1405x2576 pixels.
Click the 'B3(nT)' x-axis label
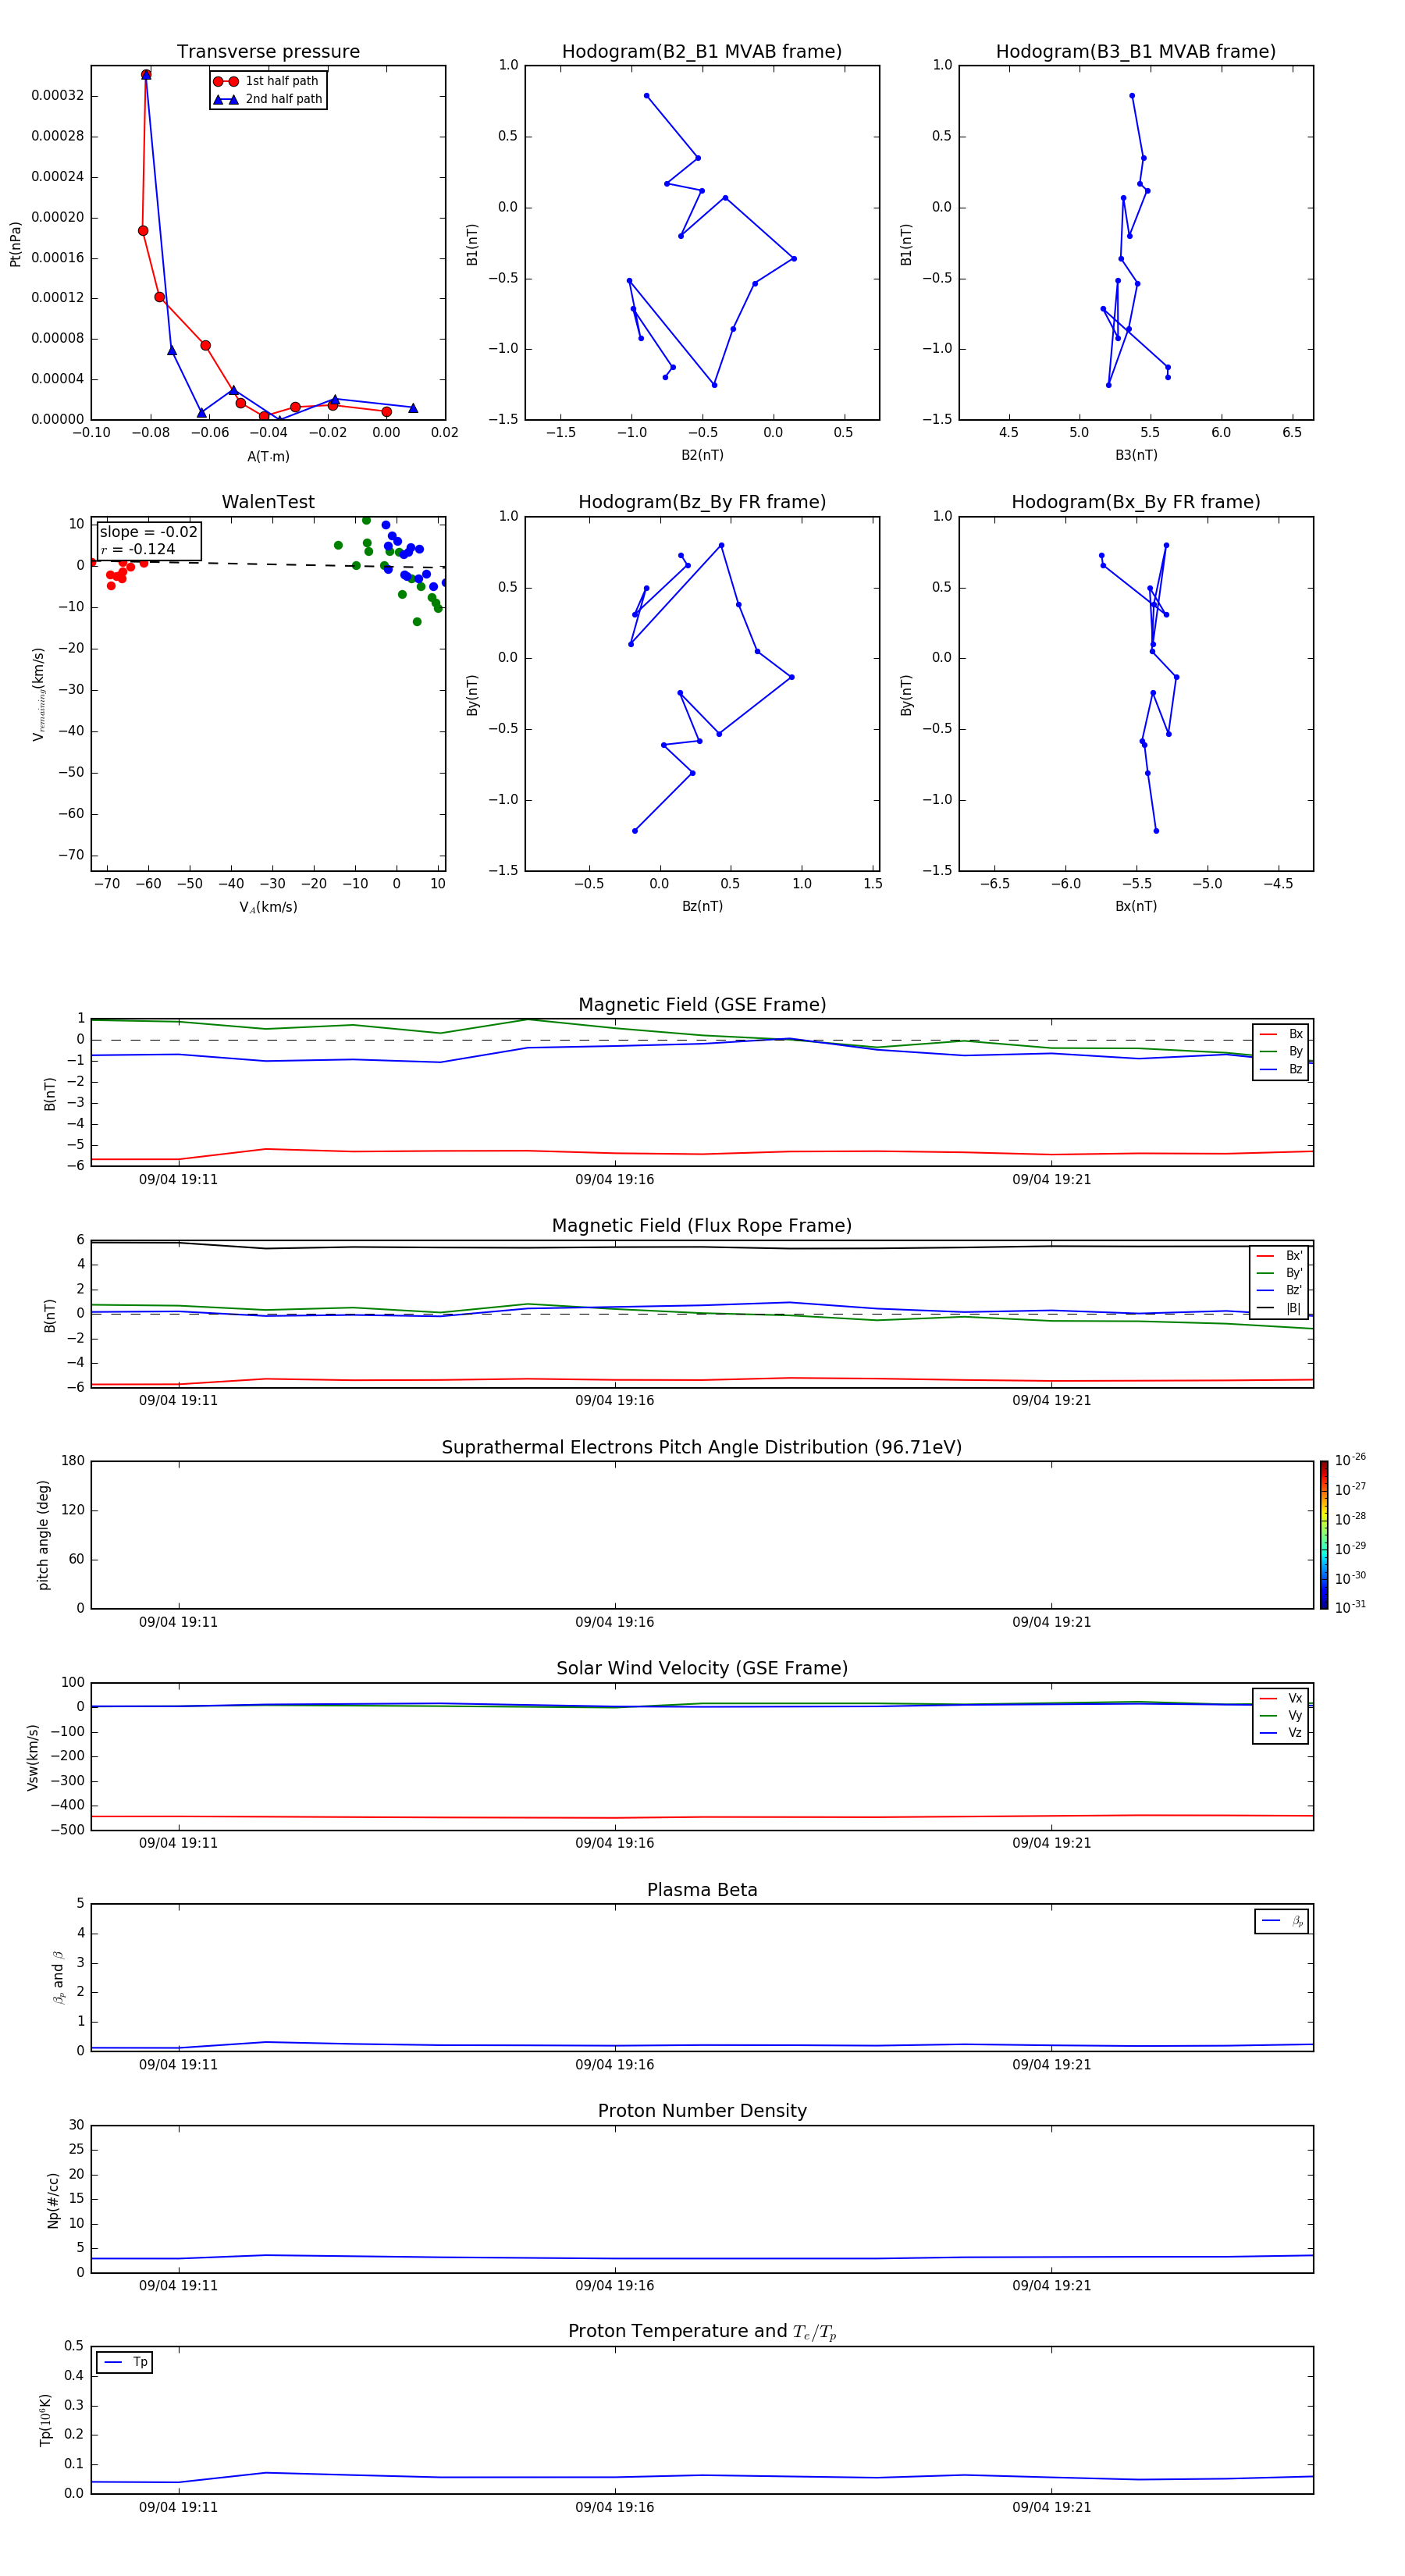1136,455
